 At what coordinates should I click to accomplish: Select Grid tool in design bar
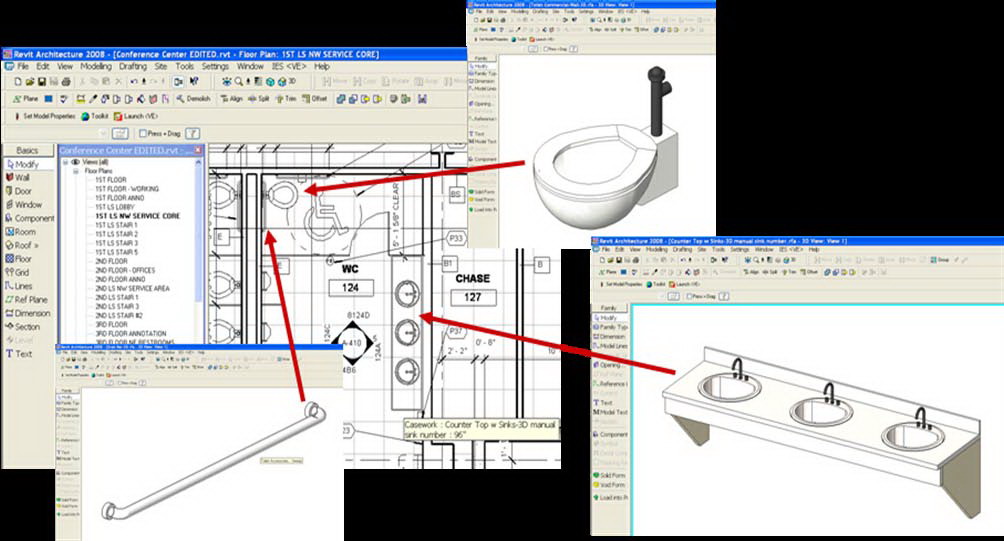[x=17, y=272]
